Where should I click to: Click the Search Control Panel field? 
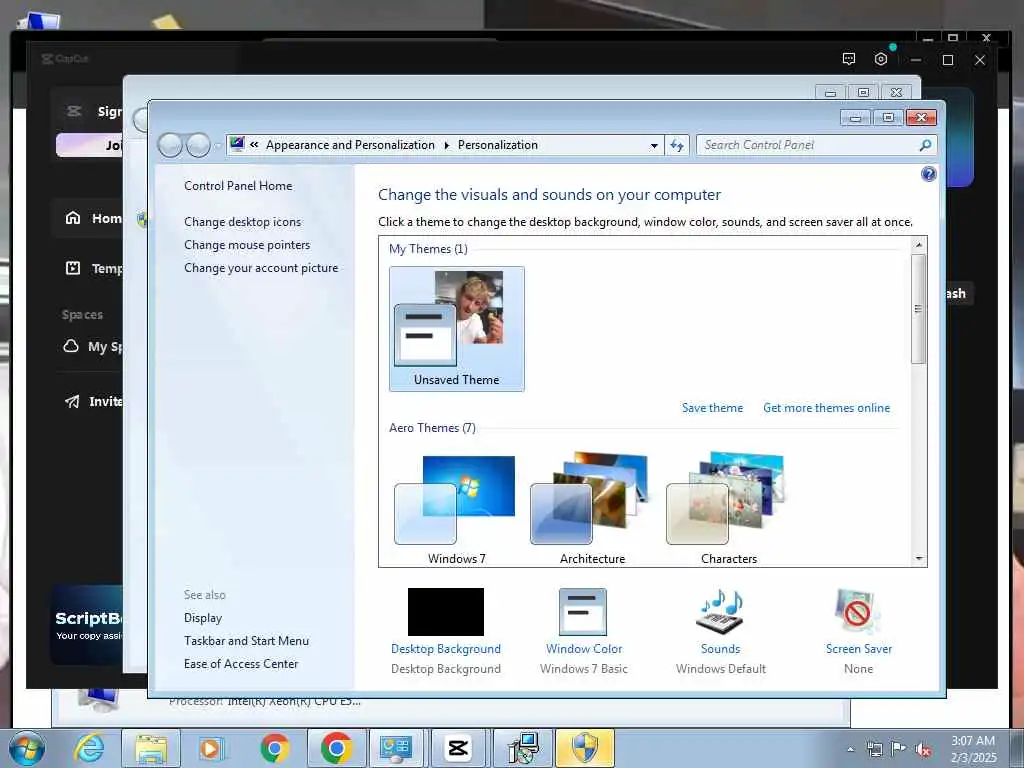coord(816,145)
